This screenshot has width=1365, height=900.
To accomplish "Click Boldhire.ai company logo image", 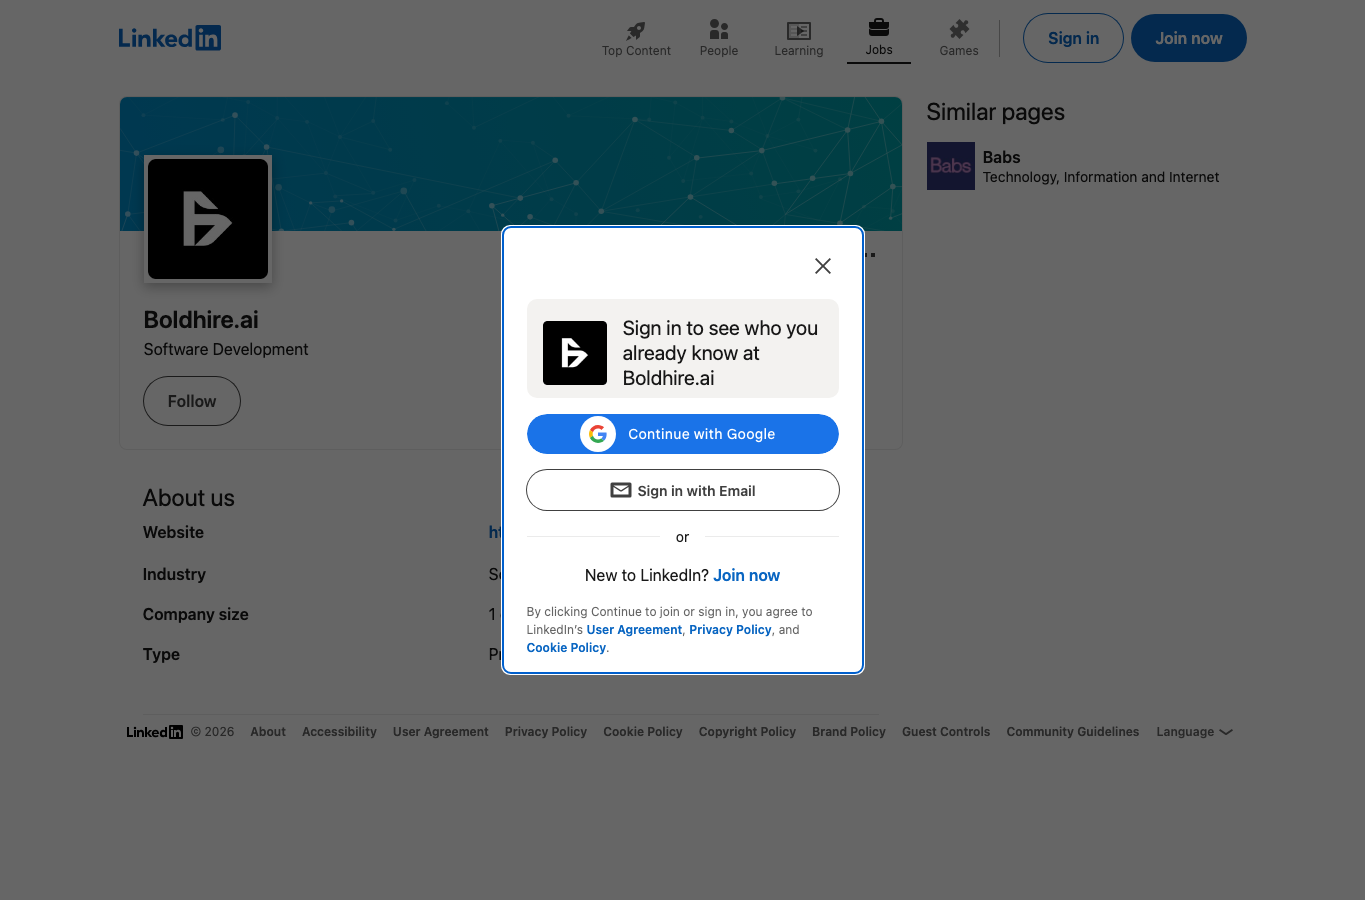I will (208, 219).
